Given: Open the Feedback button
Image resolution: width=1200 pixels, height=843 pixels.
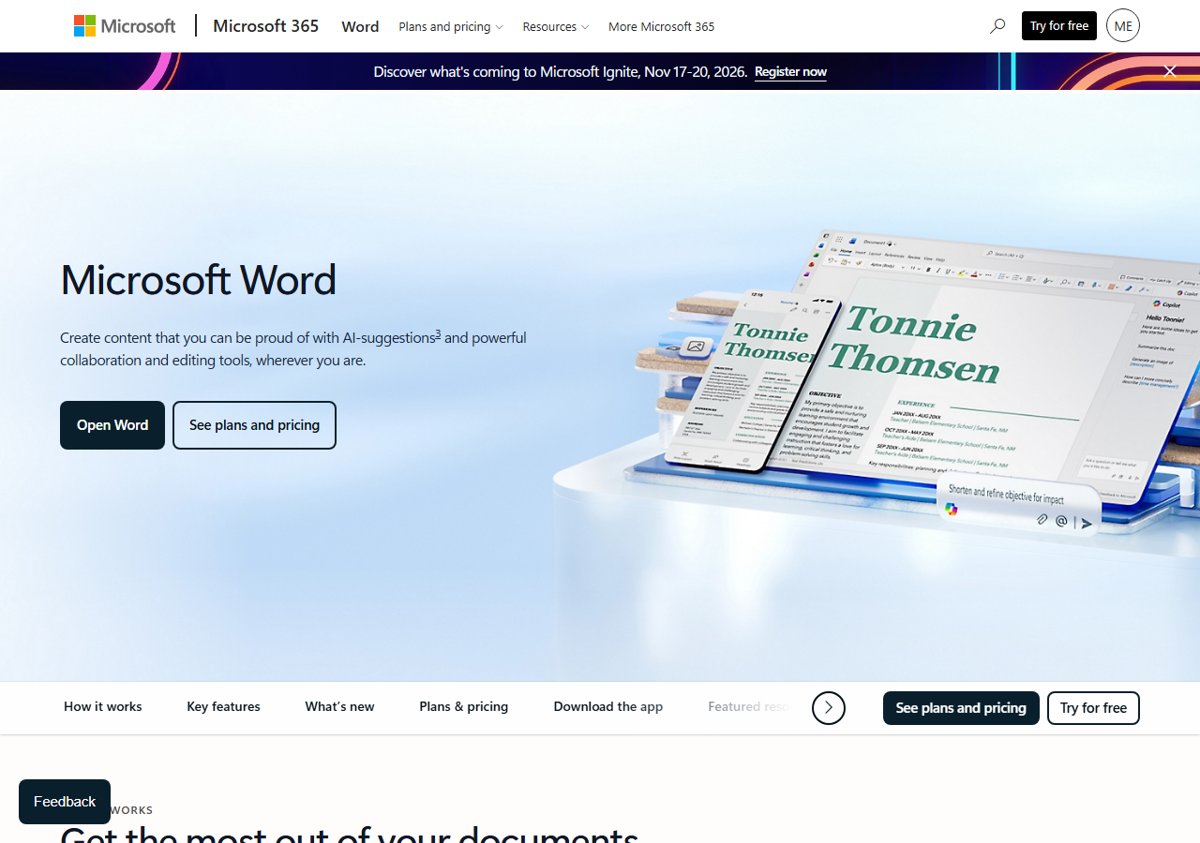Looking at the screenshot, I should click(x=64, y=802).
